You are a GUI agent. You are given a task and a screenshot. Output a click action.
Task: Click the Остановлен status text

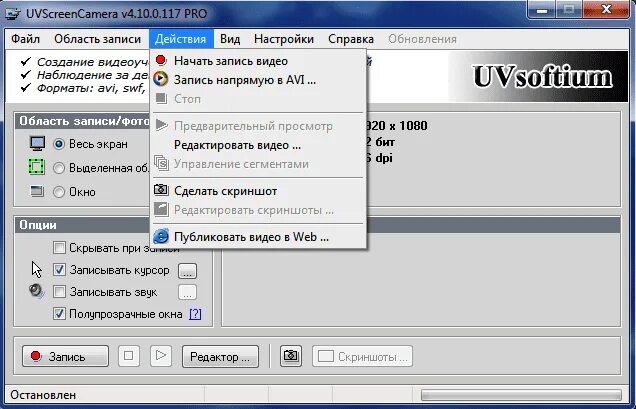pos(43,395)
